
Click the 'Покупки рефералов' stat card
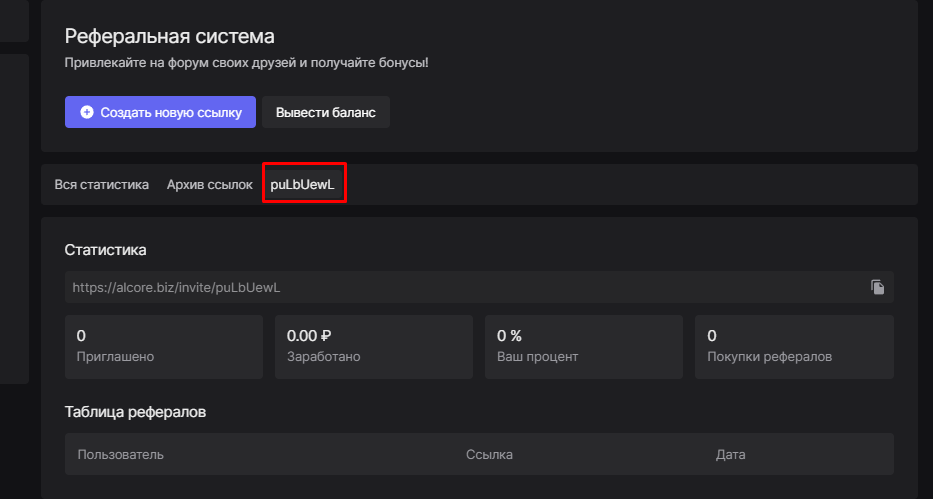coord(794,346)
